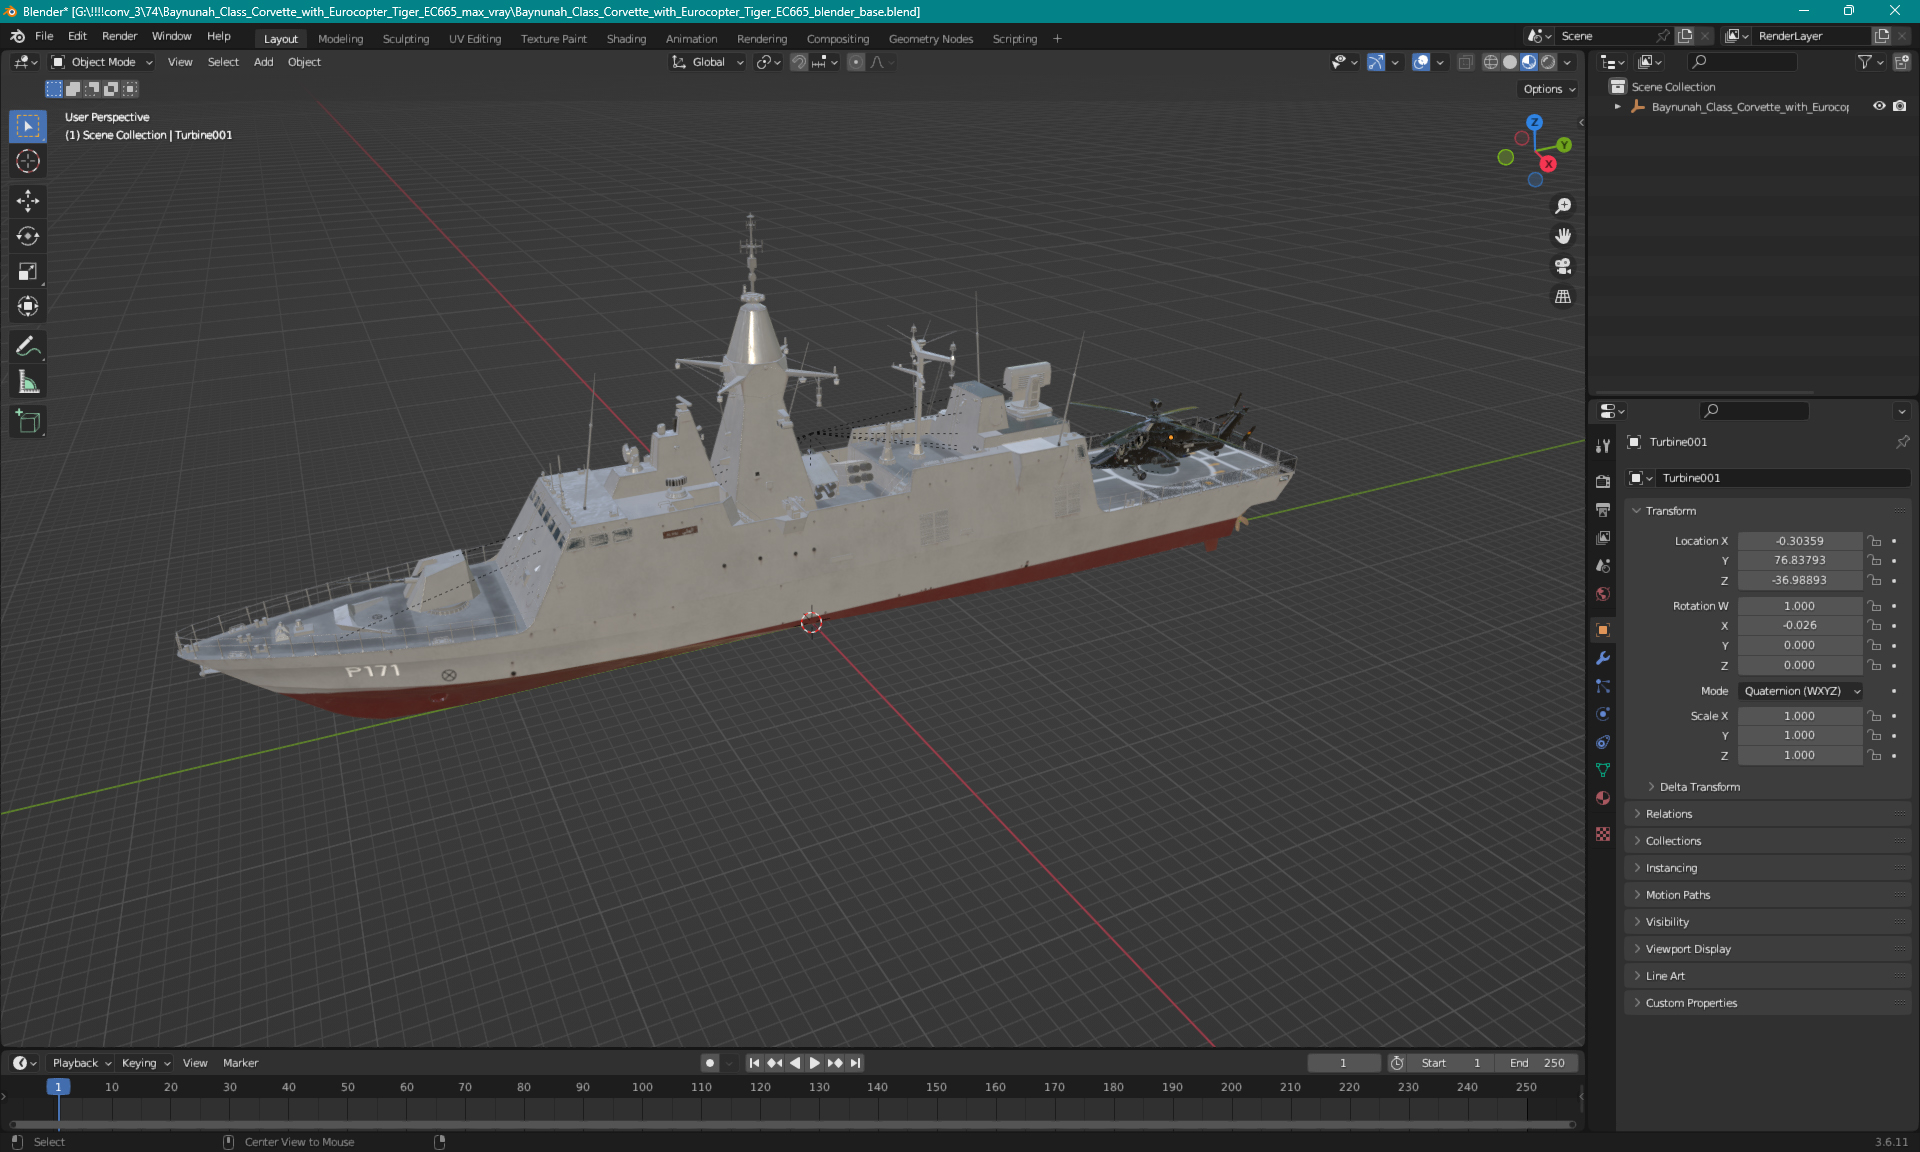Open the Scene properties tab

[1603, 565]
